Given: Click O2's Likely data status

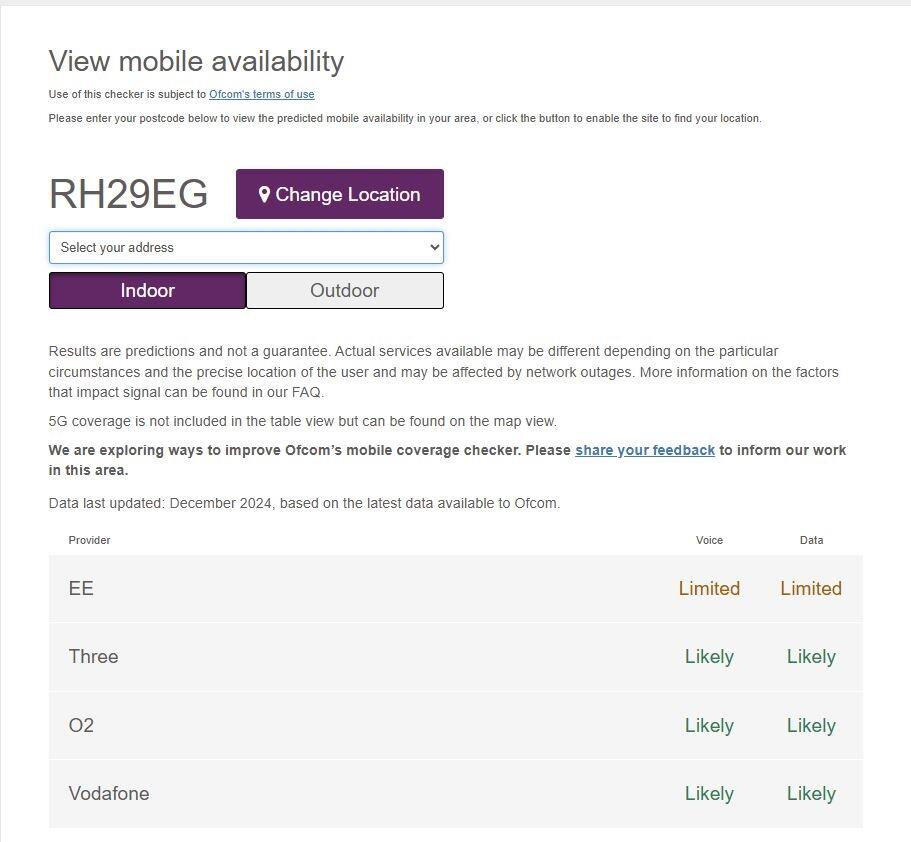Looking at the screenshot, I should pyautogui.click(x=811, y=725).
